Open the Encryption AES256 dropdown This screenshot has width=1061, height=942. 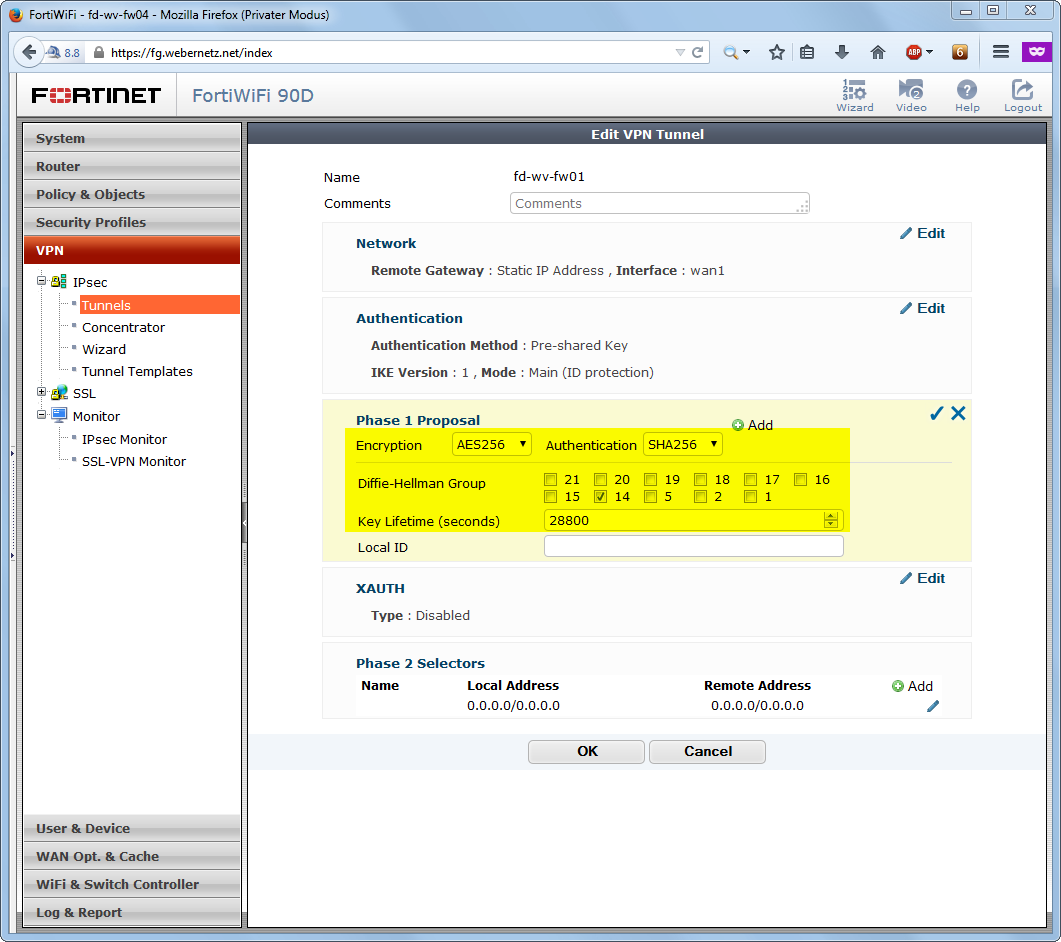click(491, 445)
